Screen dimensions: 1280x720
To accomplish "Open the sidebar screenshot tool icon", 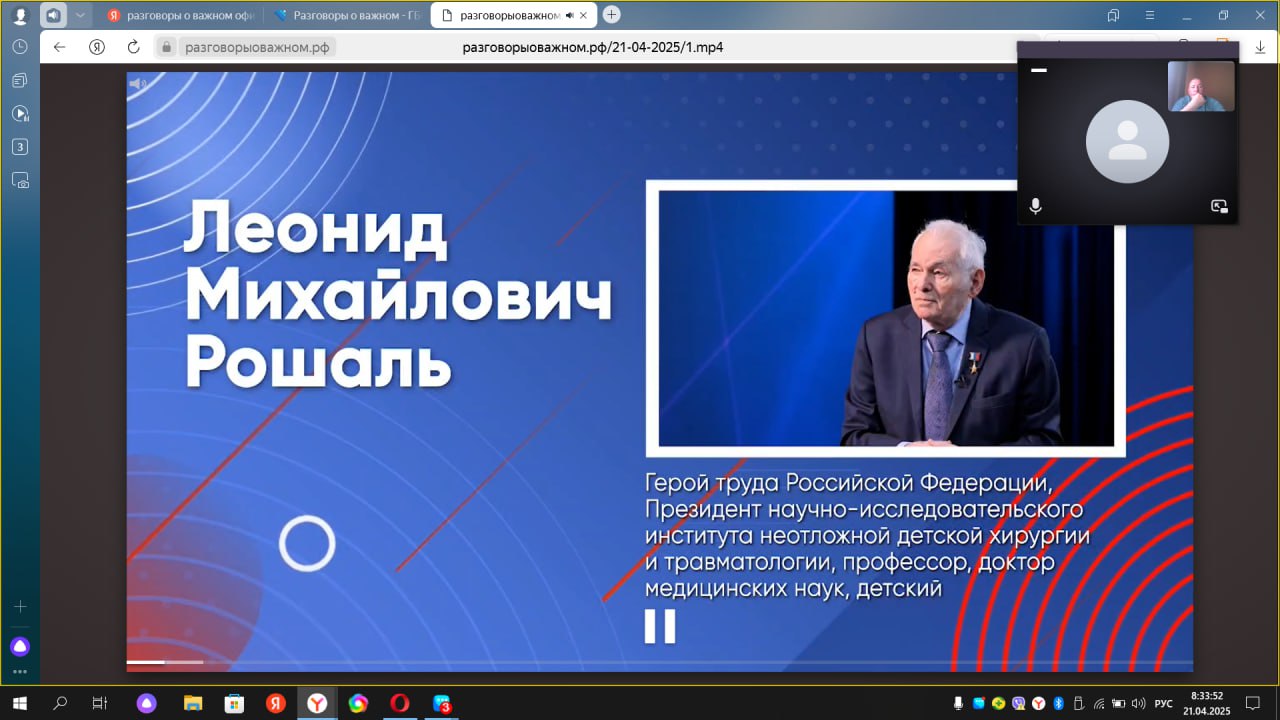I will coord(20,181).
